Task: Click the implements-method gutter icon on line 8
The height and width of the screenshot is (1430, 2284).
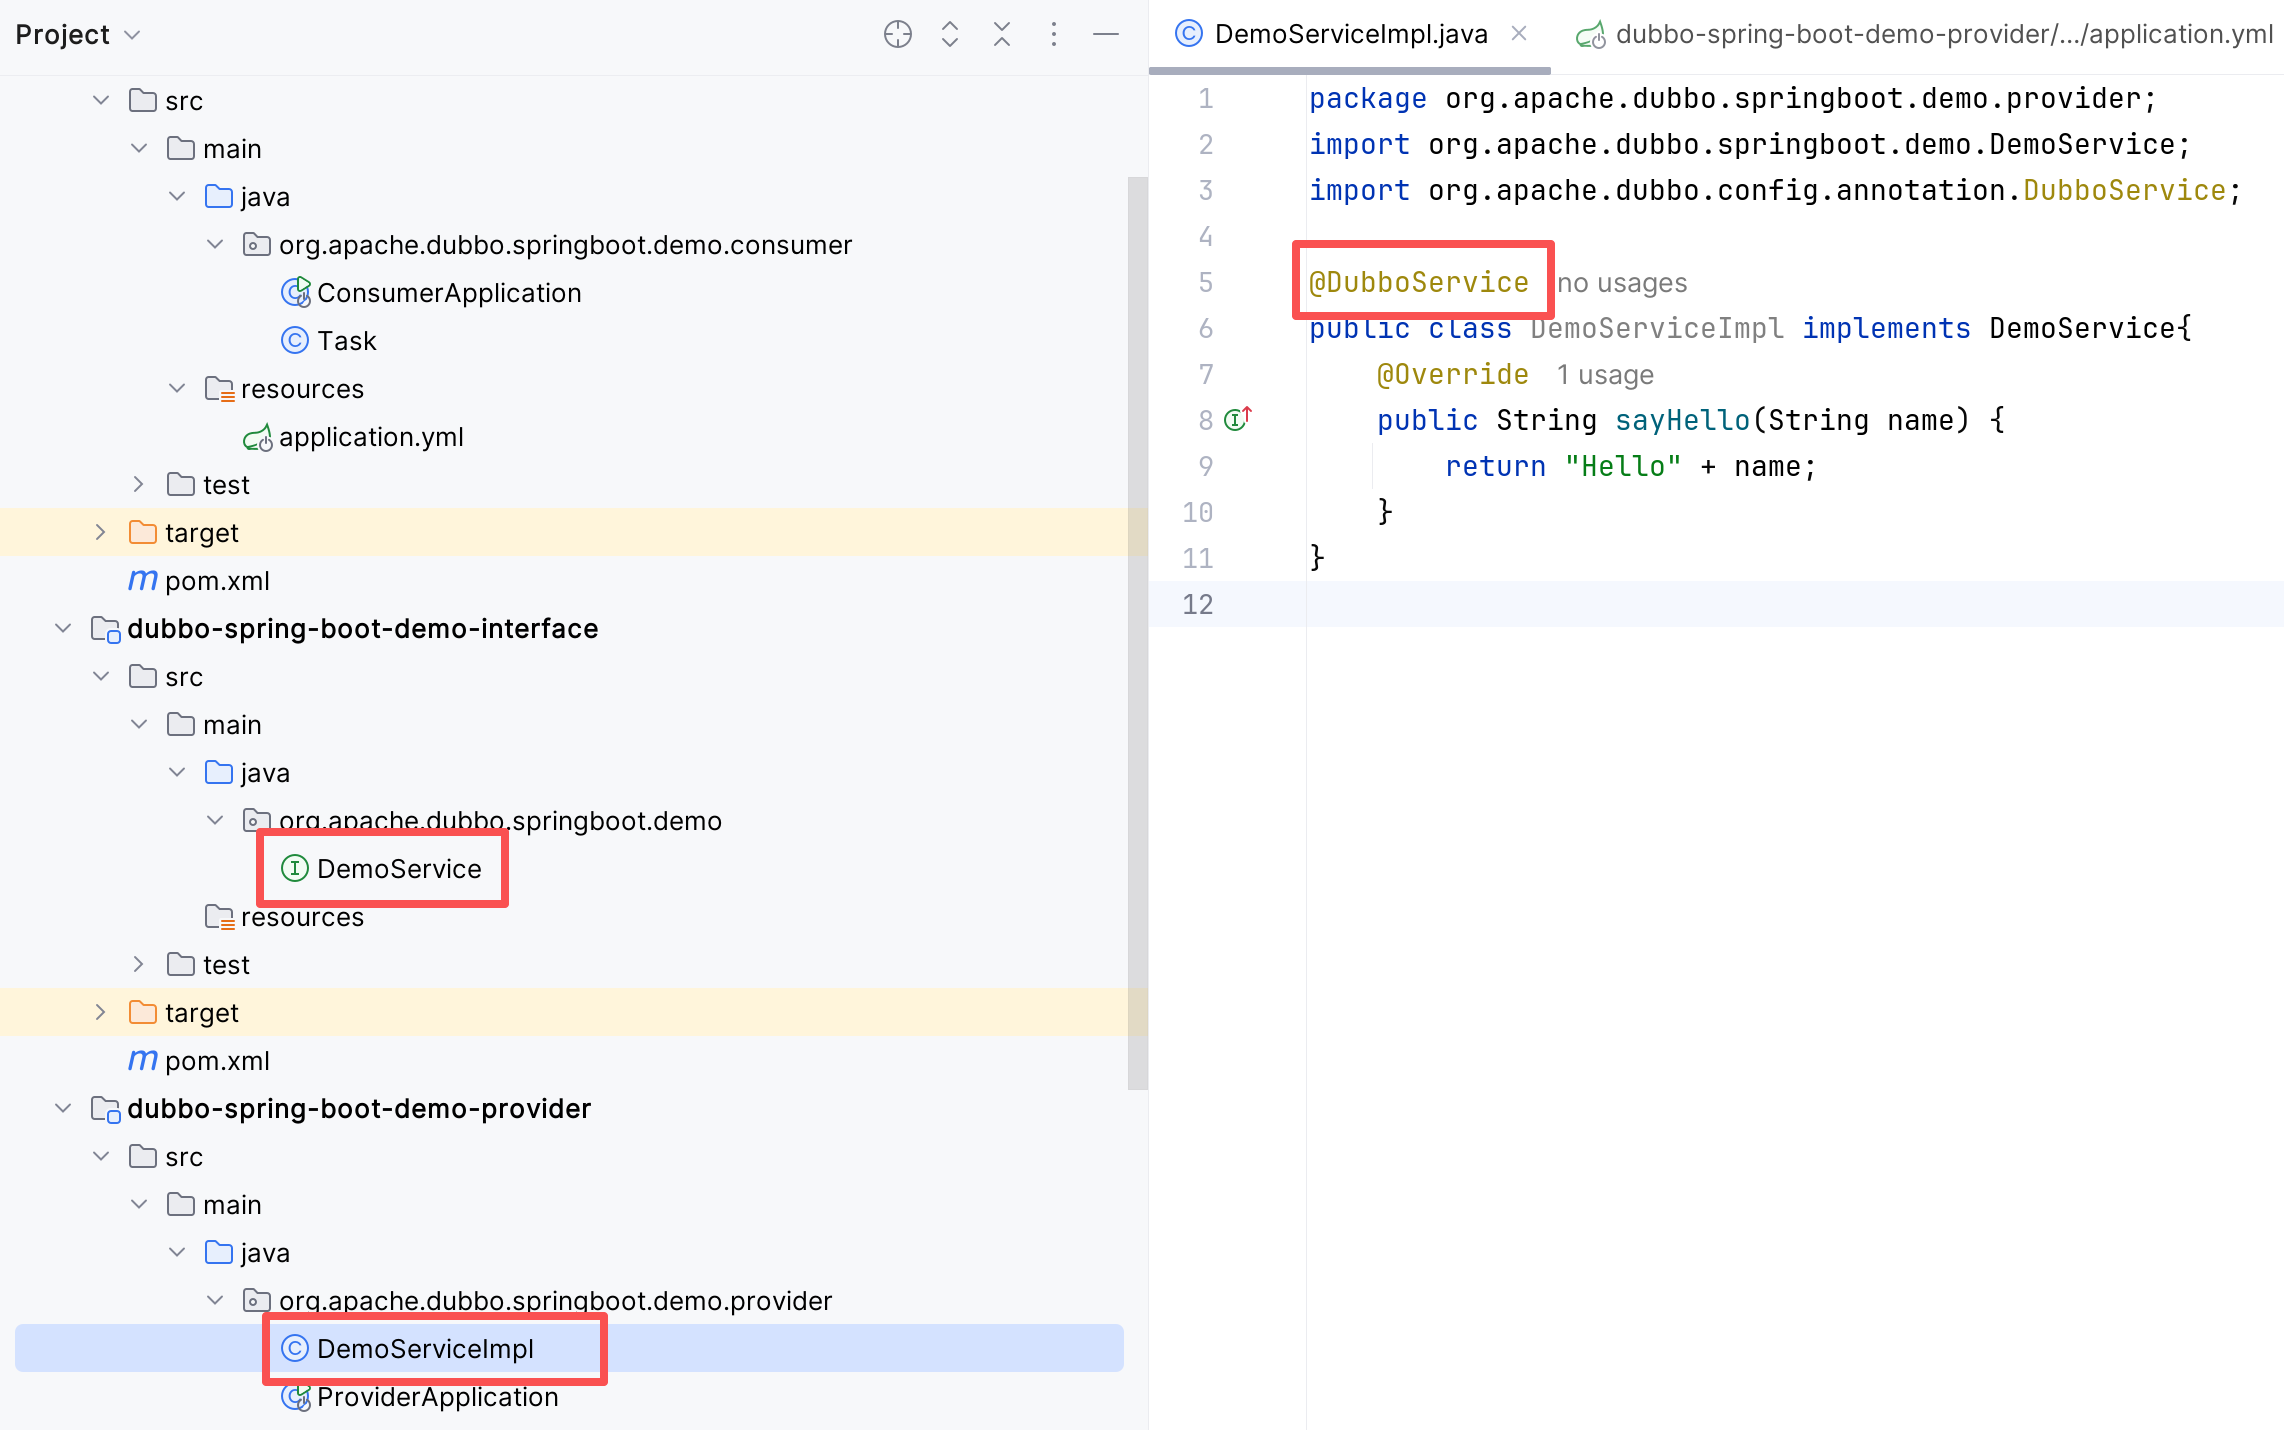Action: point(1238,419)
